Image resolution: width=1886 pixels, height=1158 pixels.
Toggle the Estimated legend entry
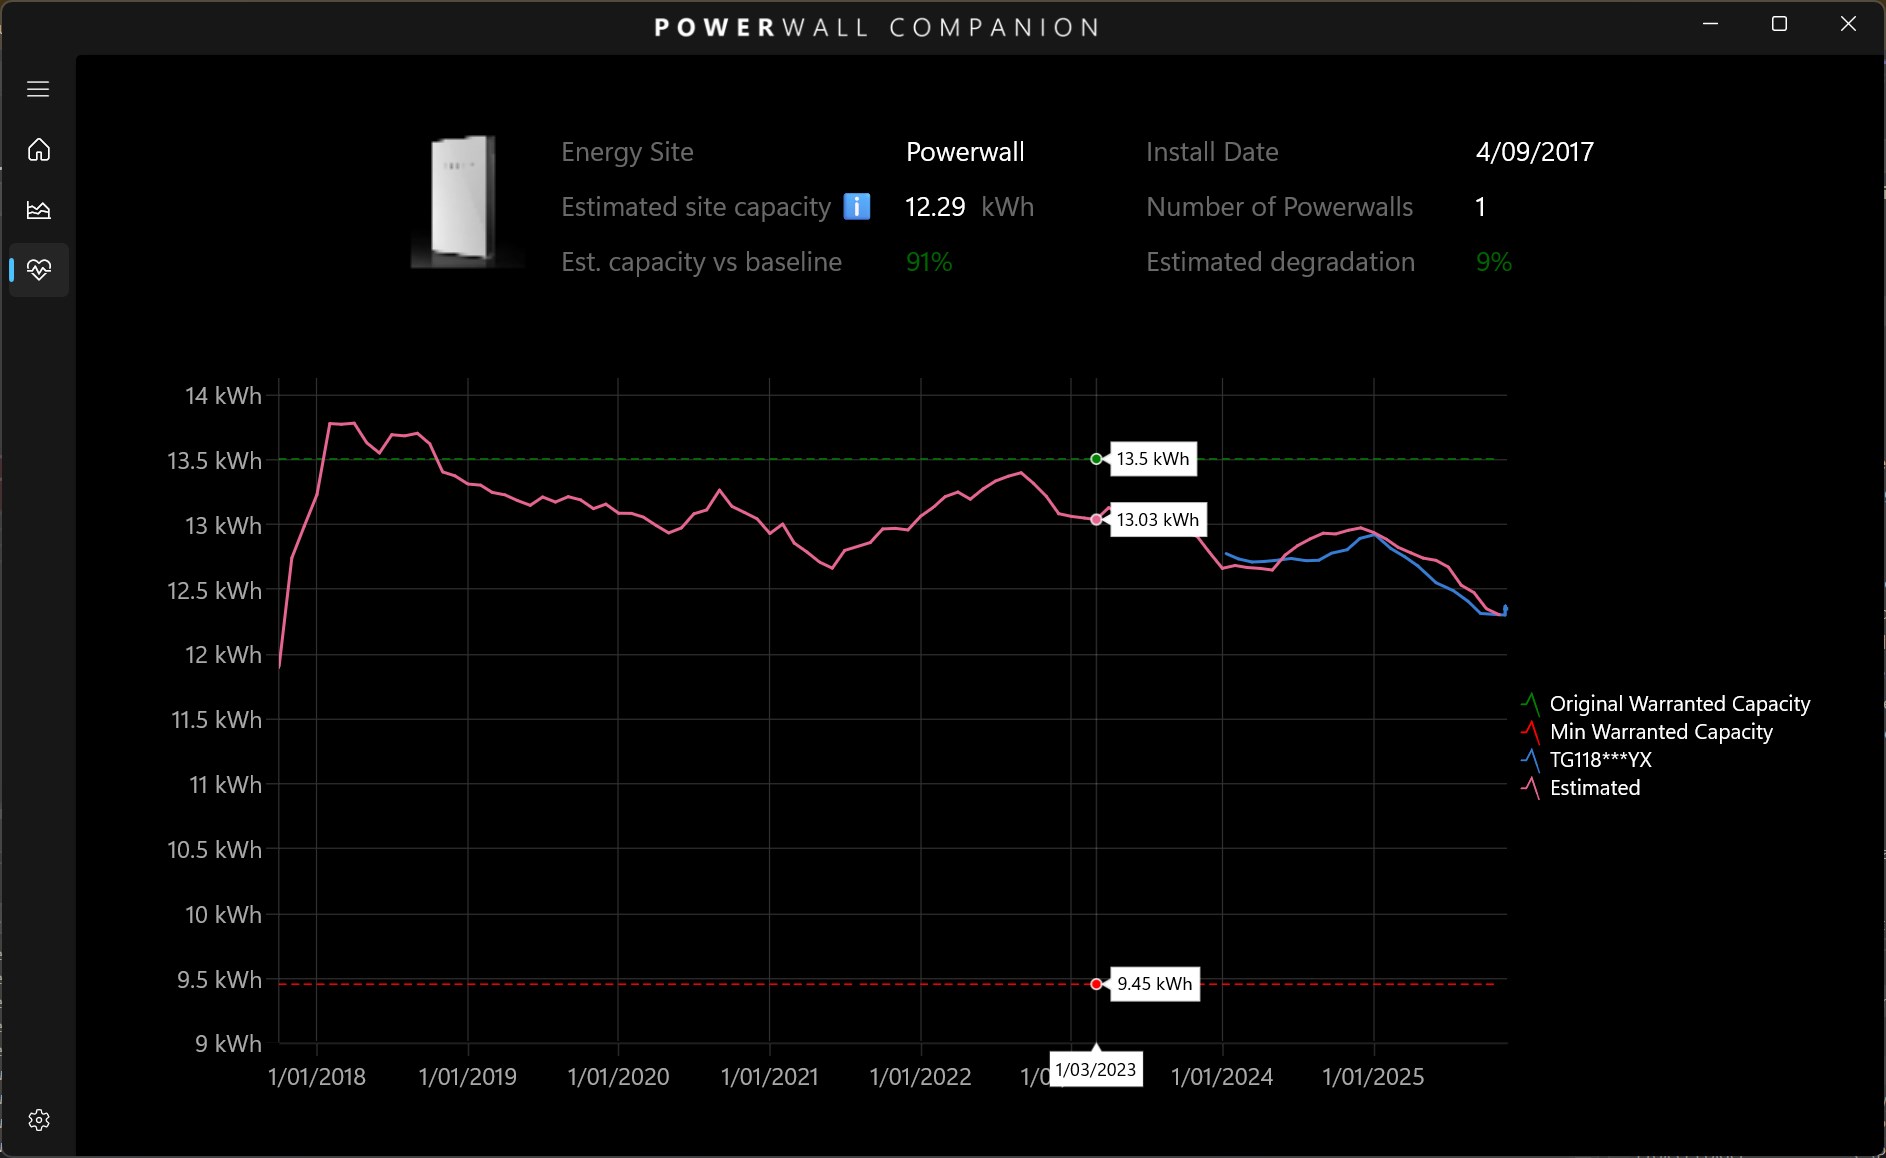(1594, 788)
